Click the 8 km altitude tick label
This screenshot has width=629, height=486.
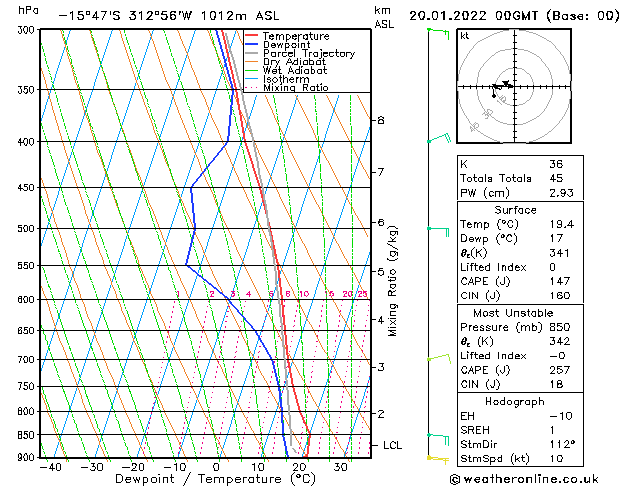point(380,120)
